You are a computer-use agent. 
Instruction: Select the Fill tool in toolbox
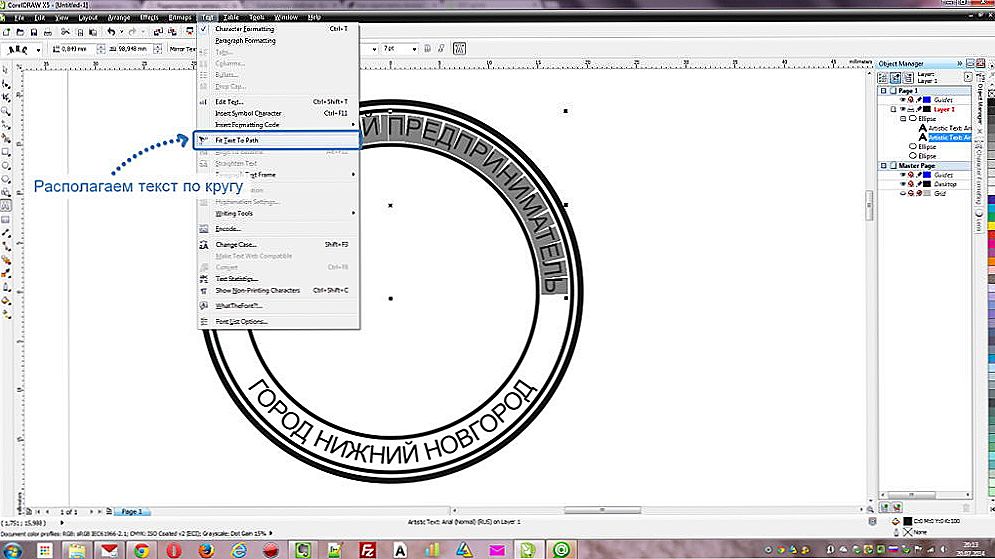[x=6, y=300]
